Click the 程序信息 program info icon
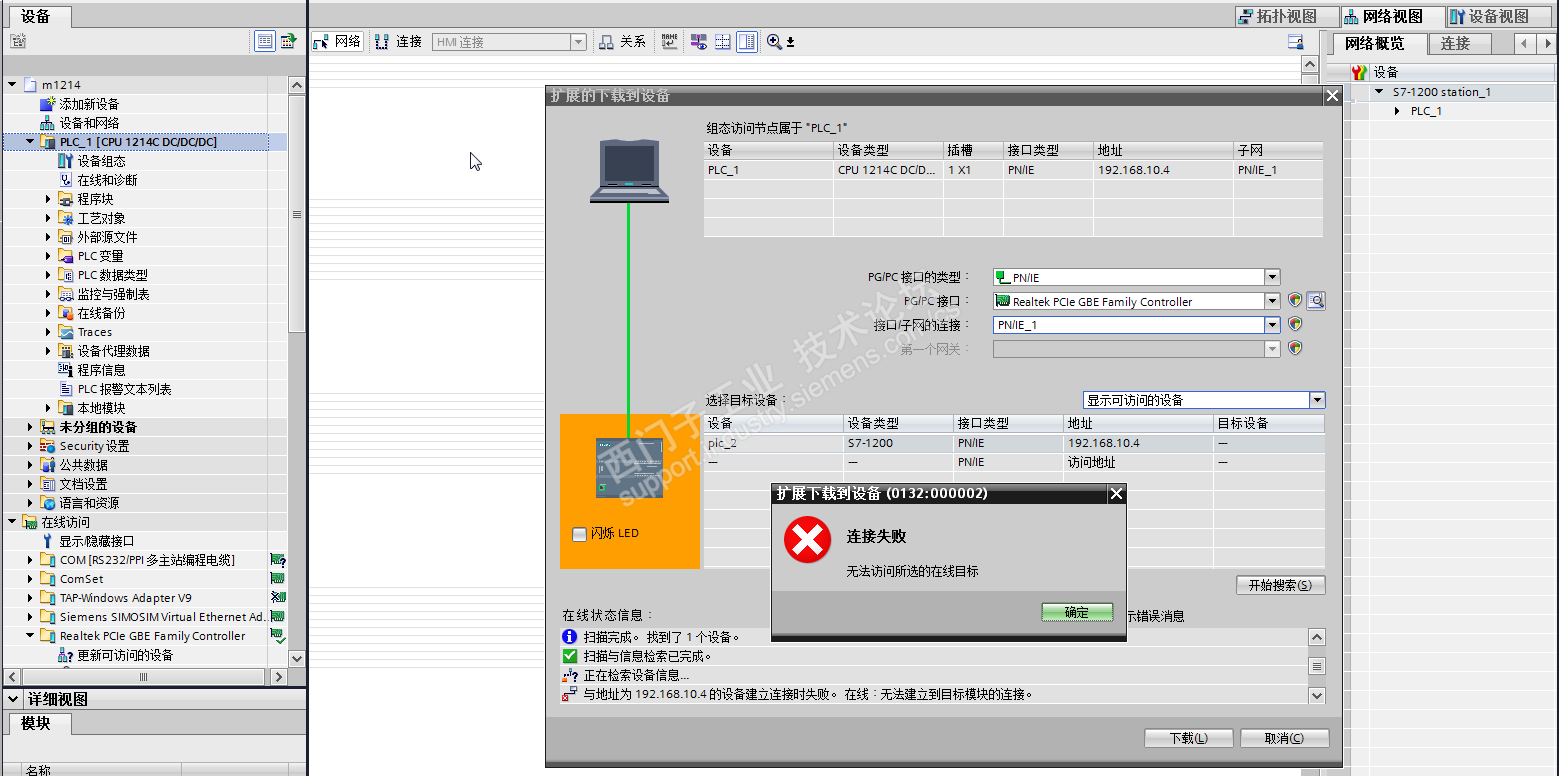This screenshot has width=1559, height=776. click(x=66, y=370)
